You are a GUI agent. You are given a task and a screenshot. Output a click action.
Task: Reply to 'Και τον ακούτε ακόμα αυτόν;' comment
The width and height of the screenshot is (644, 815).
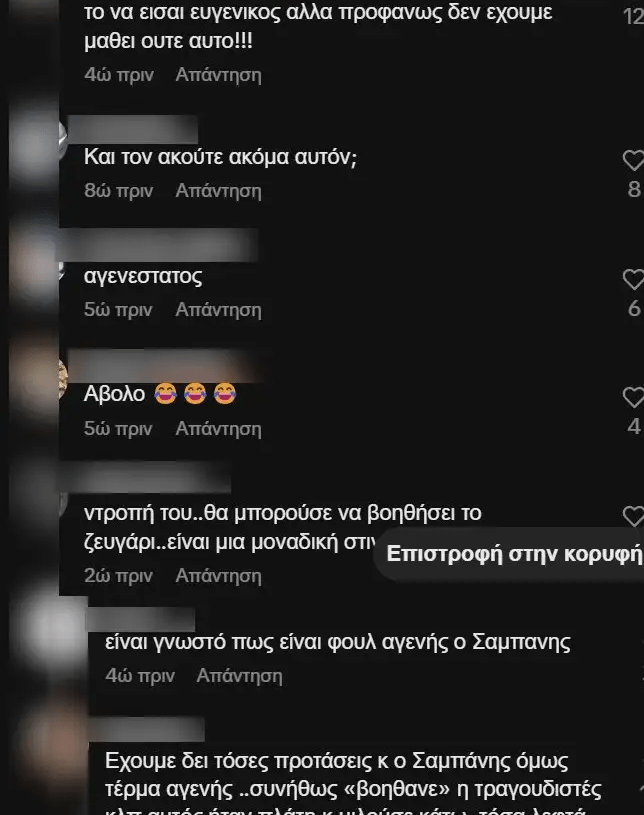(x=218, y=191)
